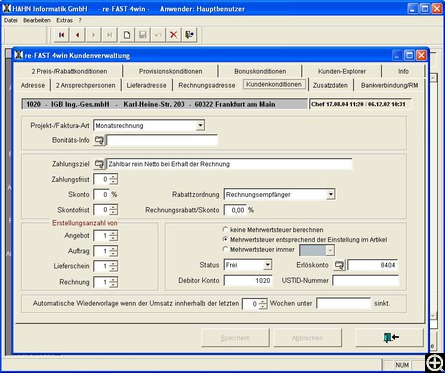Screen dimensions: 445x373
Task: Select the Kundenkonditionen tab
Action: [274, 84]
